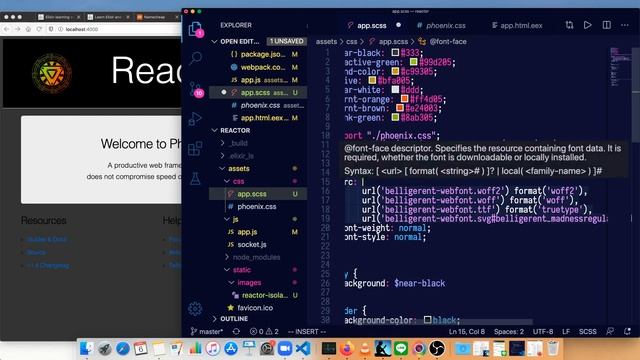Screen dimensions: 640x360
Task: Click the Open Changes compare icon in the editor toolbar
Action: click(569, 25)
